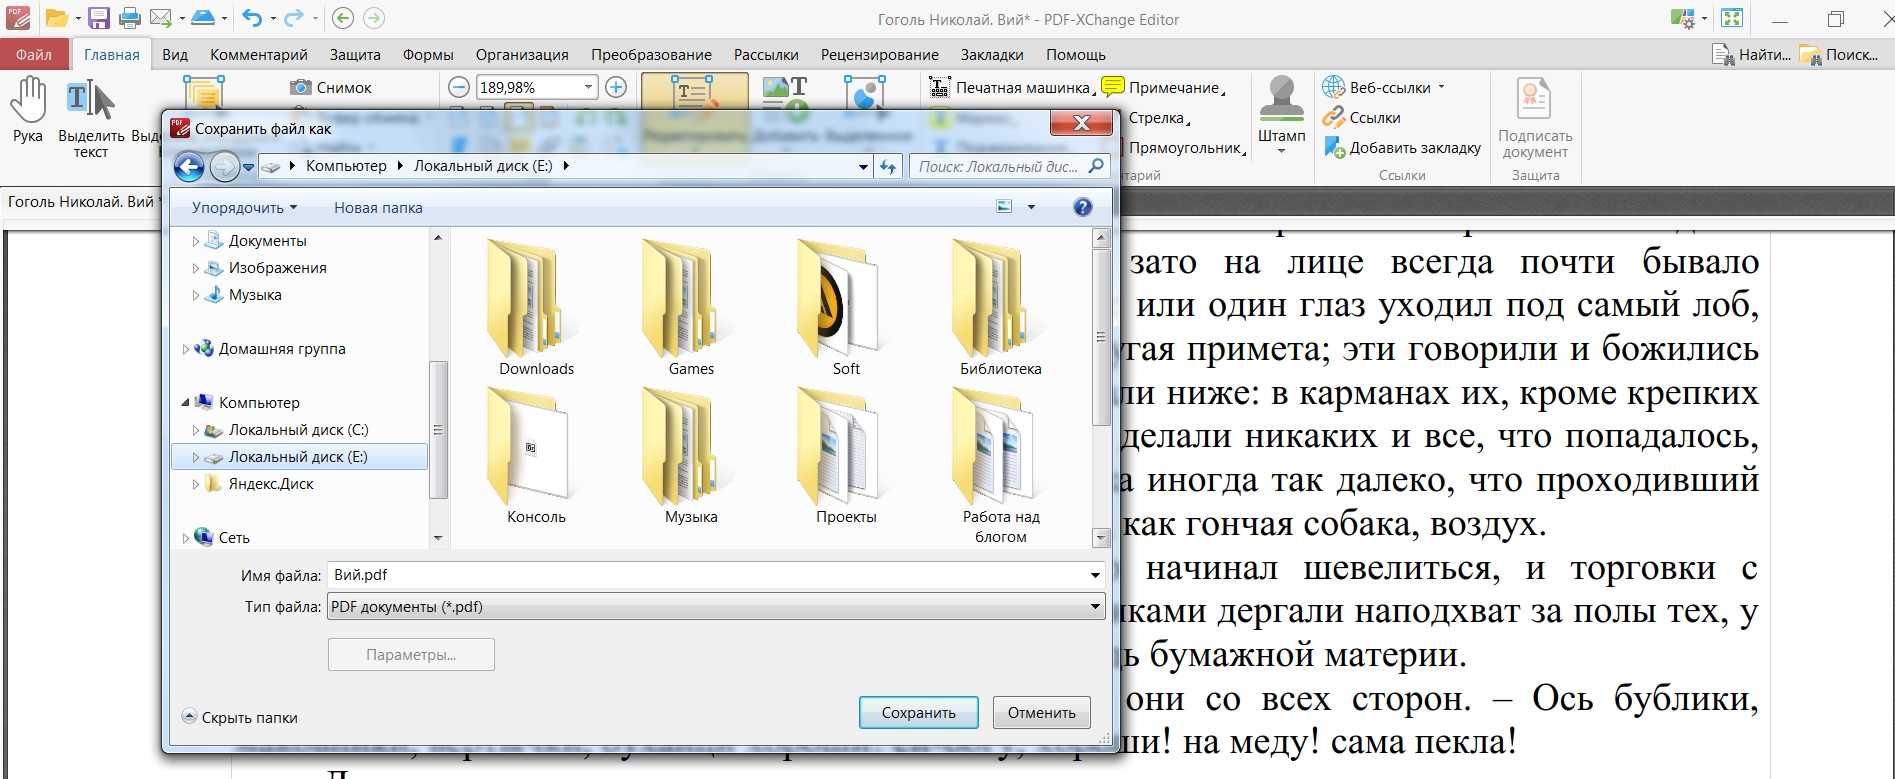1895x779 pixels.
Task: Open the Тип файла dropdown
Action: point(1095,607)
